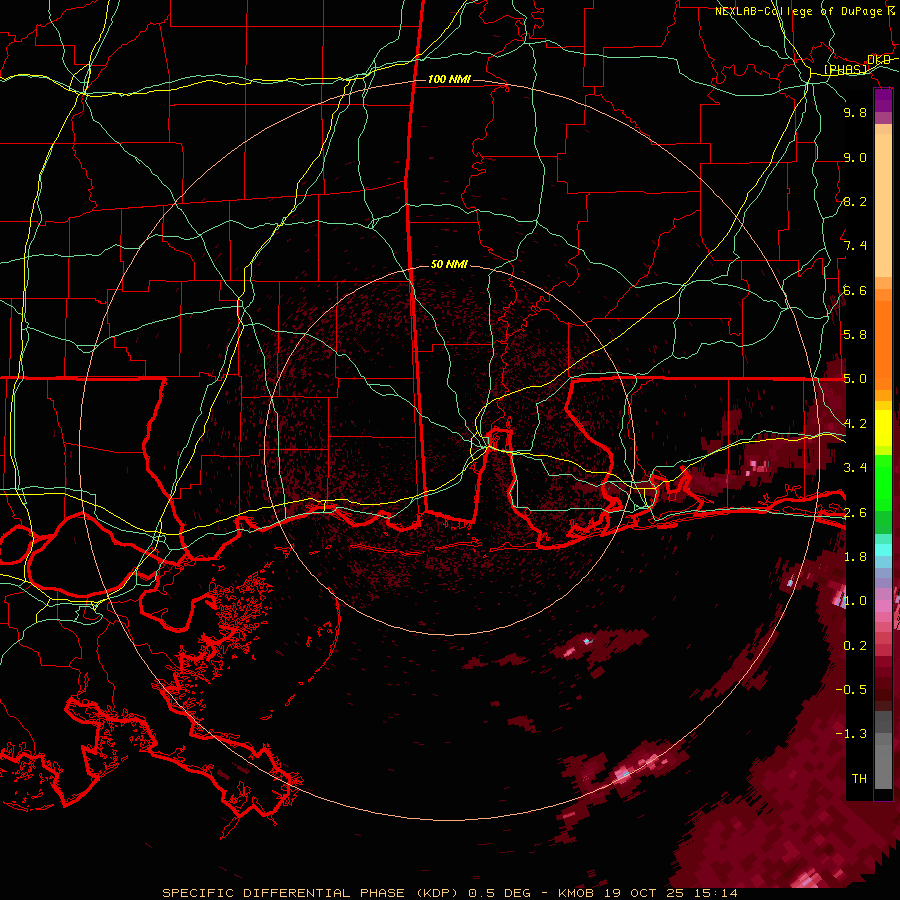Click the 8.2 value on the scale
This screenshot has height=900, width=900.
(855, 201)
